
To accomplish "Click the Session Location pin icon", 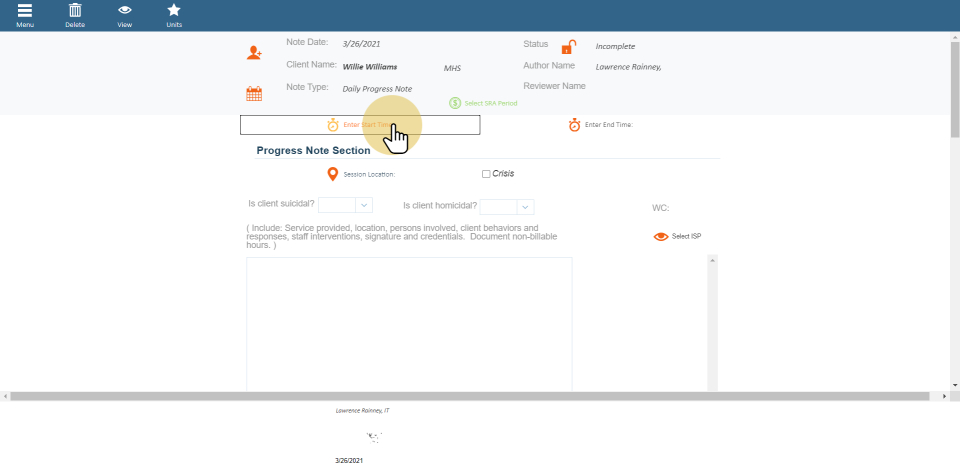I will [x=333, y=174].
